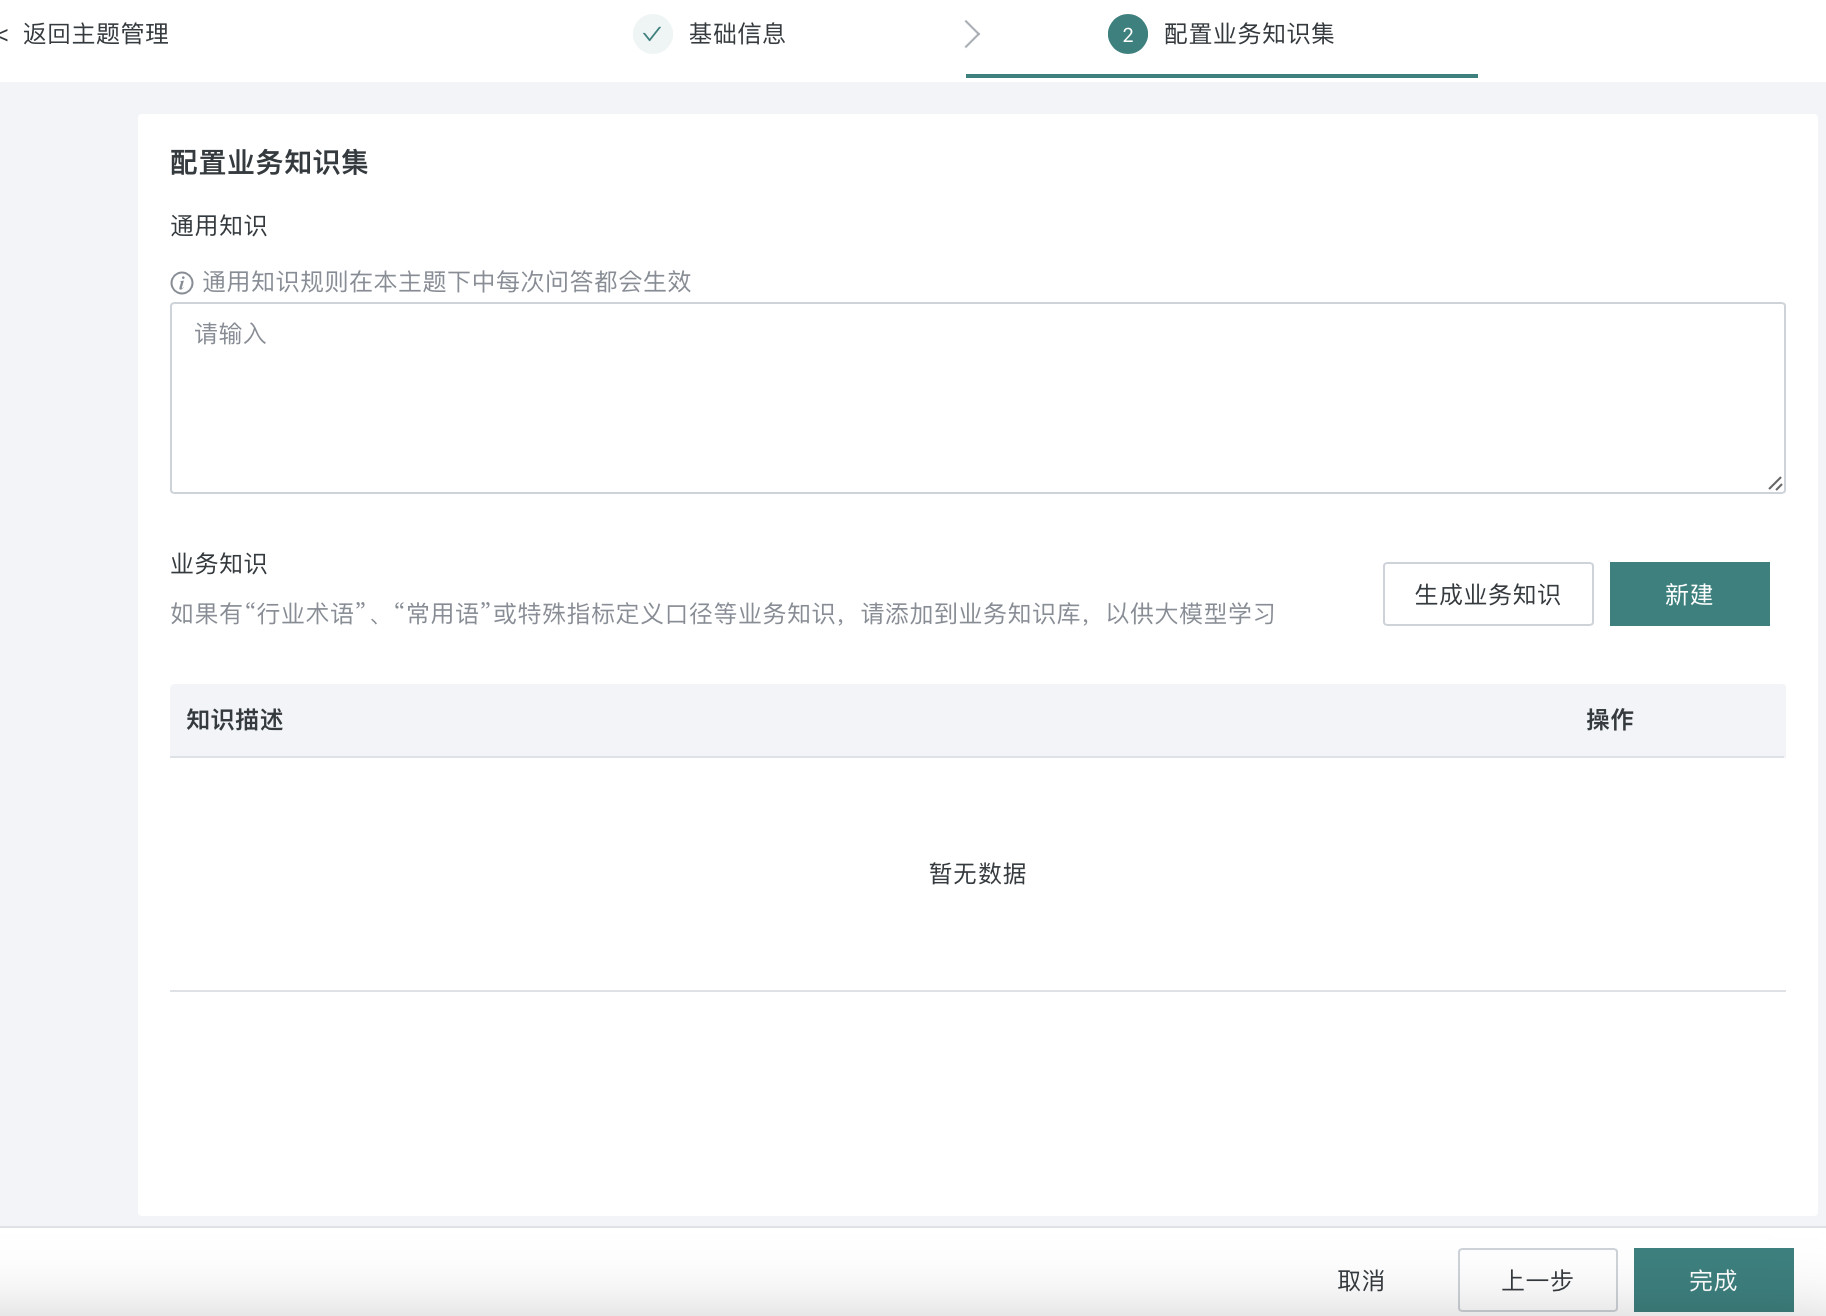Select the 配置业务知识集 step label
The width and height of the screenshot is (1826, 1316).
click(1249, 34)
